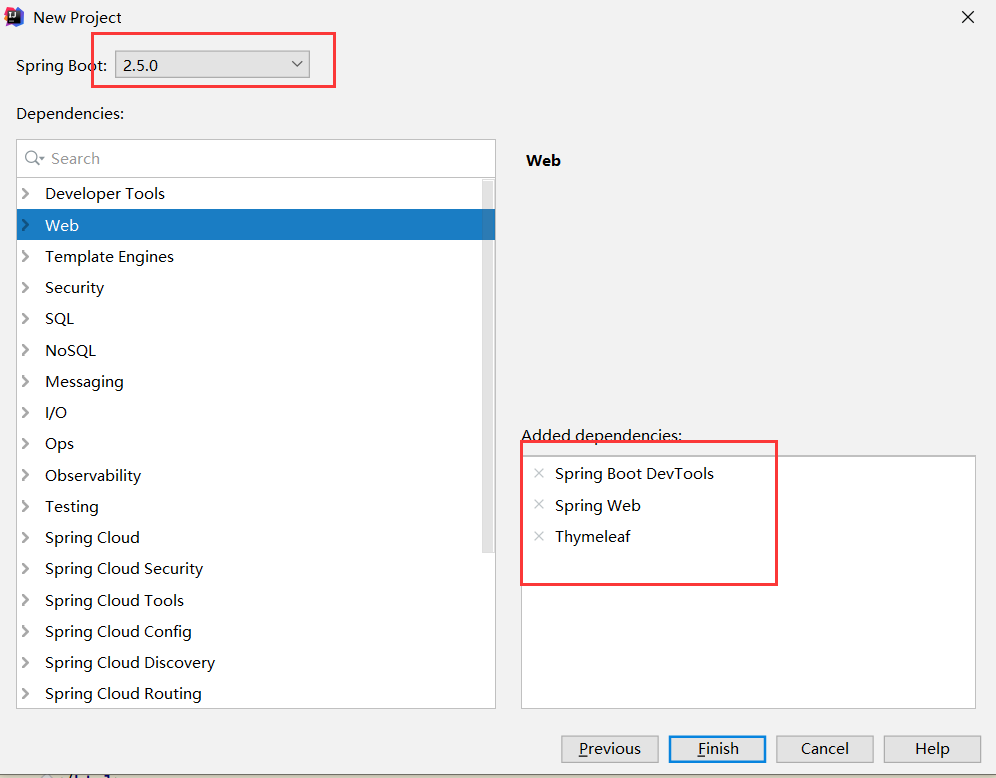Expand the Template Engines category
The width and height of the screenshot is (996, 778).
click(25, 256)
